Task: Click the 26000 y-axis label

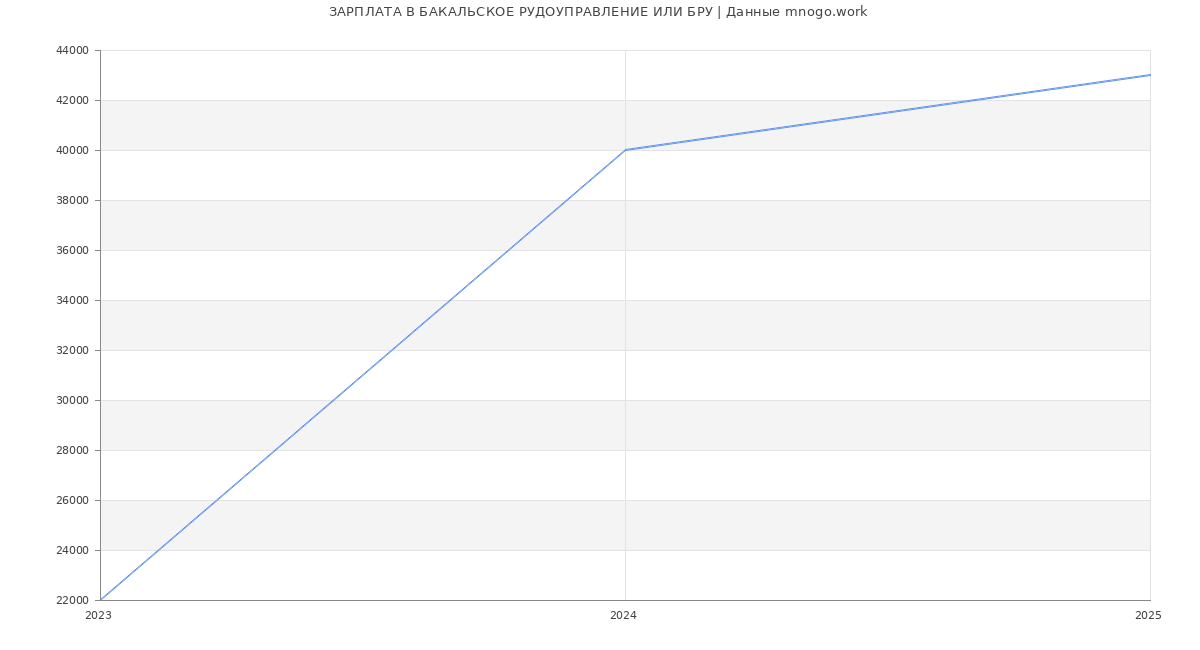Action: coord(72,501)
